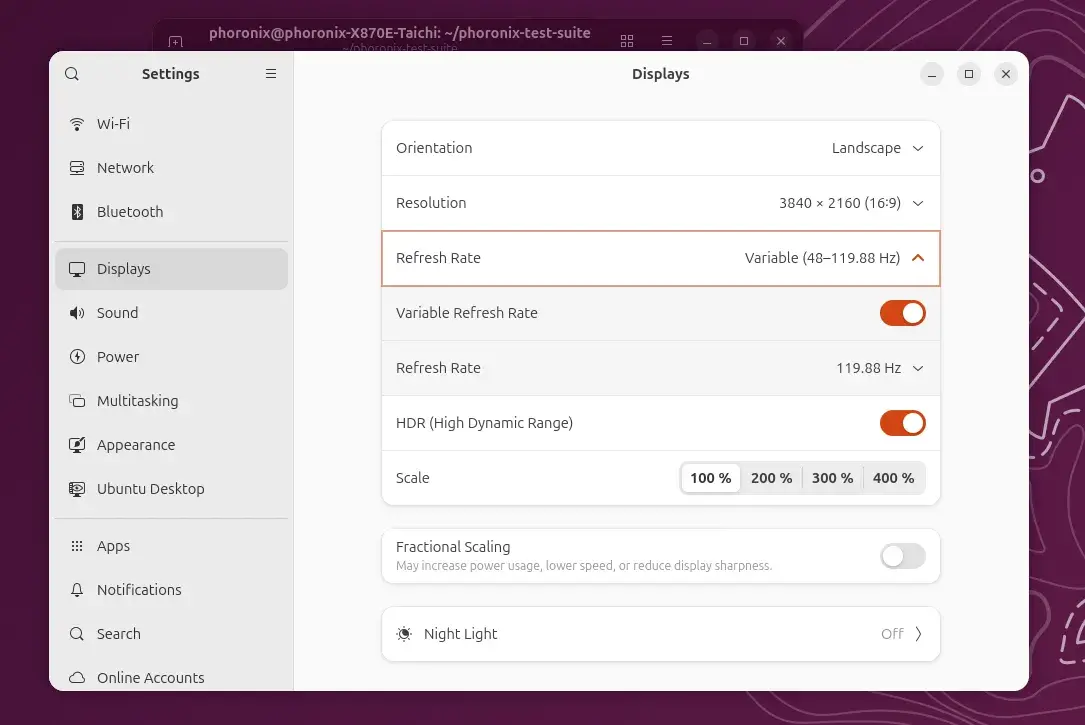Open the Appearance settings page
1085x725 pixels.
(x=135, y=445)
